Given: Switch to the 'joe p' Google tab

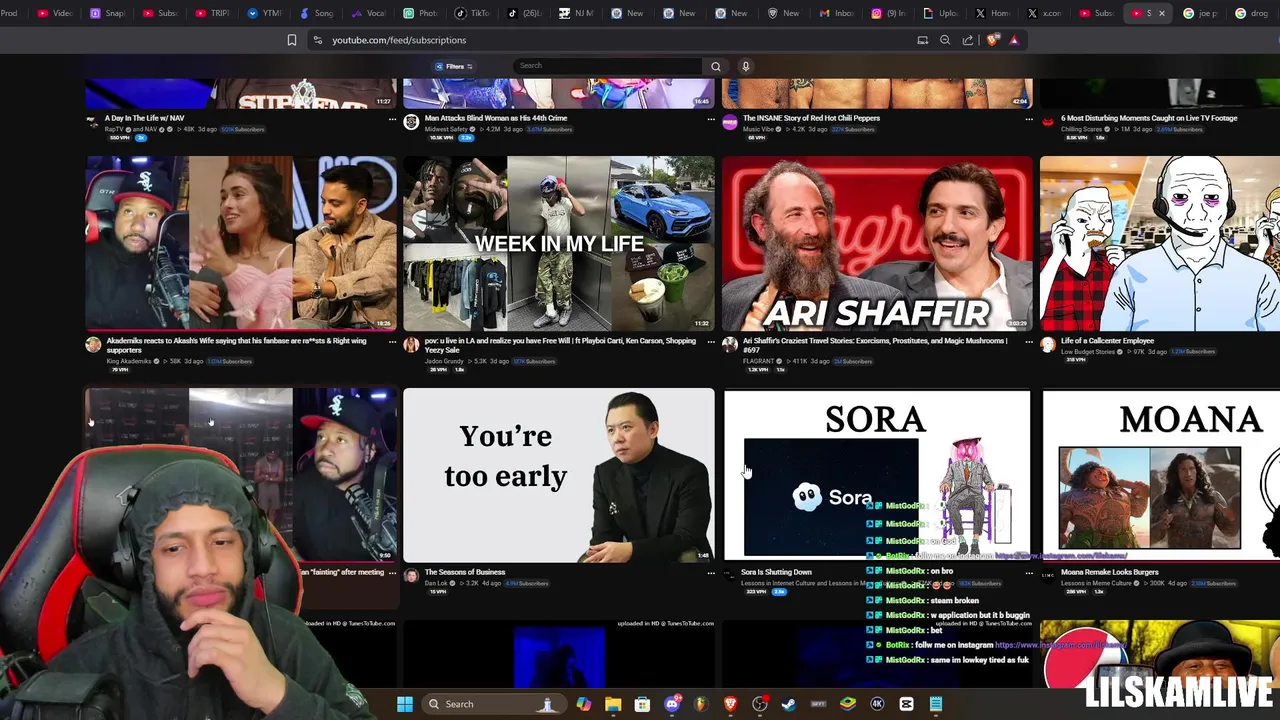Looking at the screenshot, I should (x=1201, y=13).
